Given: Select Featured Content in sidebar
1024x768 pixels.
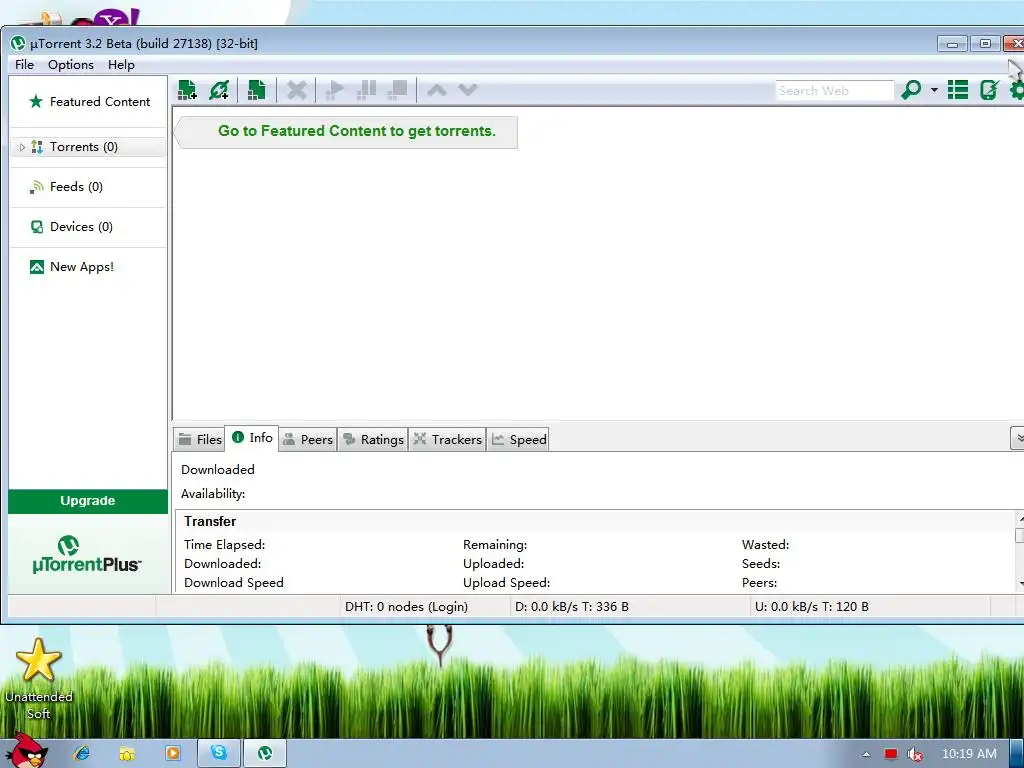Looking at the screenshot, I should [88, 102].
